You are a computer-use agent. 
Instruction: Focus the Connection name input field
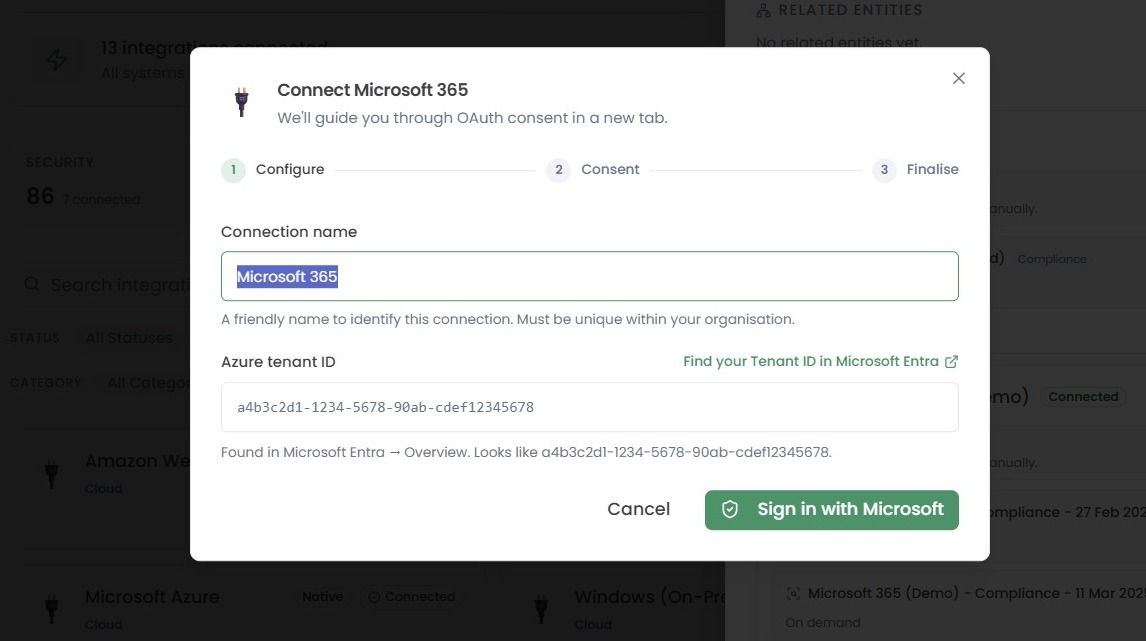coord(590,276)
